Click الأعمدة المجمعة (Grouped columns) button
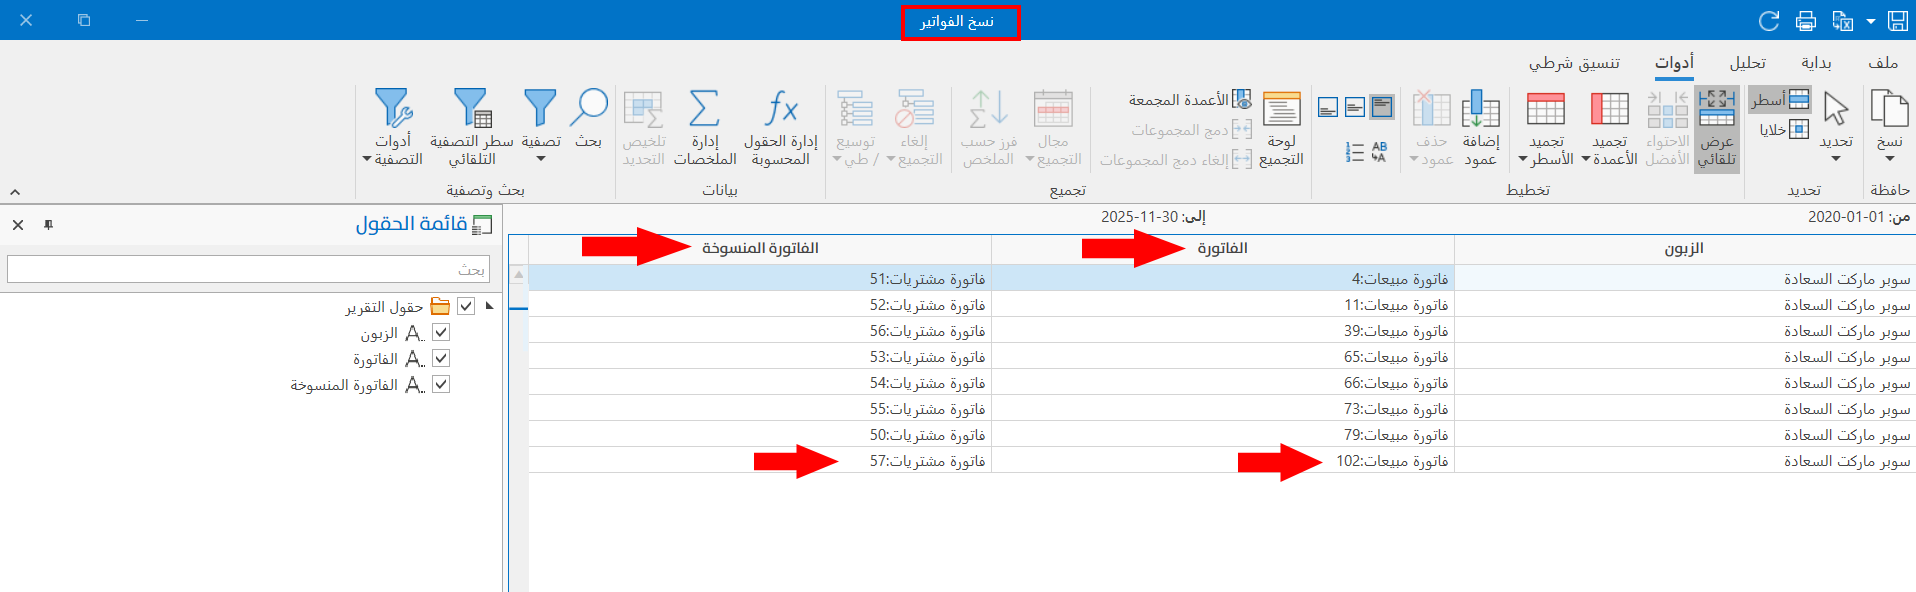This screenshot has height=592, width=1916. pyautogui.click(x=1190, y=99)
